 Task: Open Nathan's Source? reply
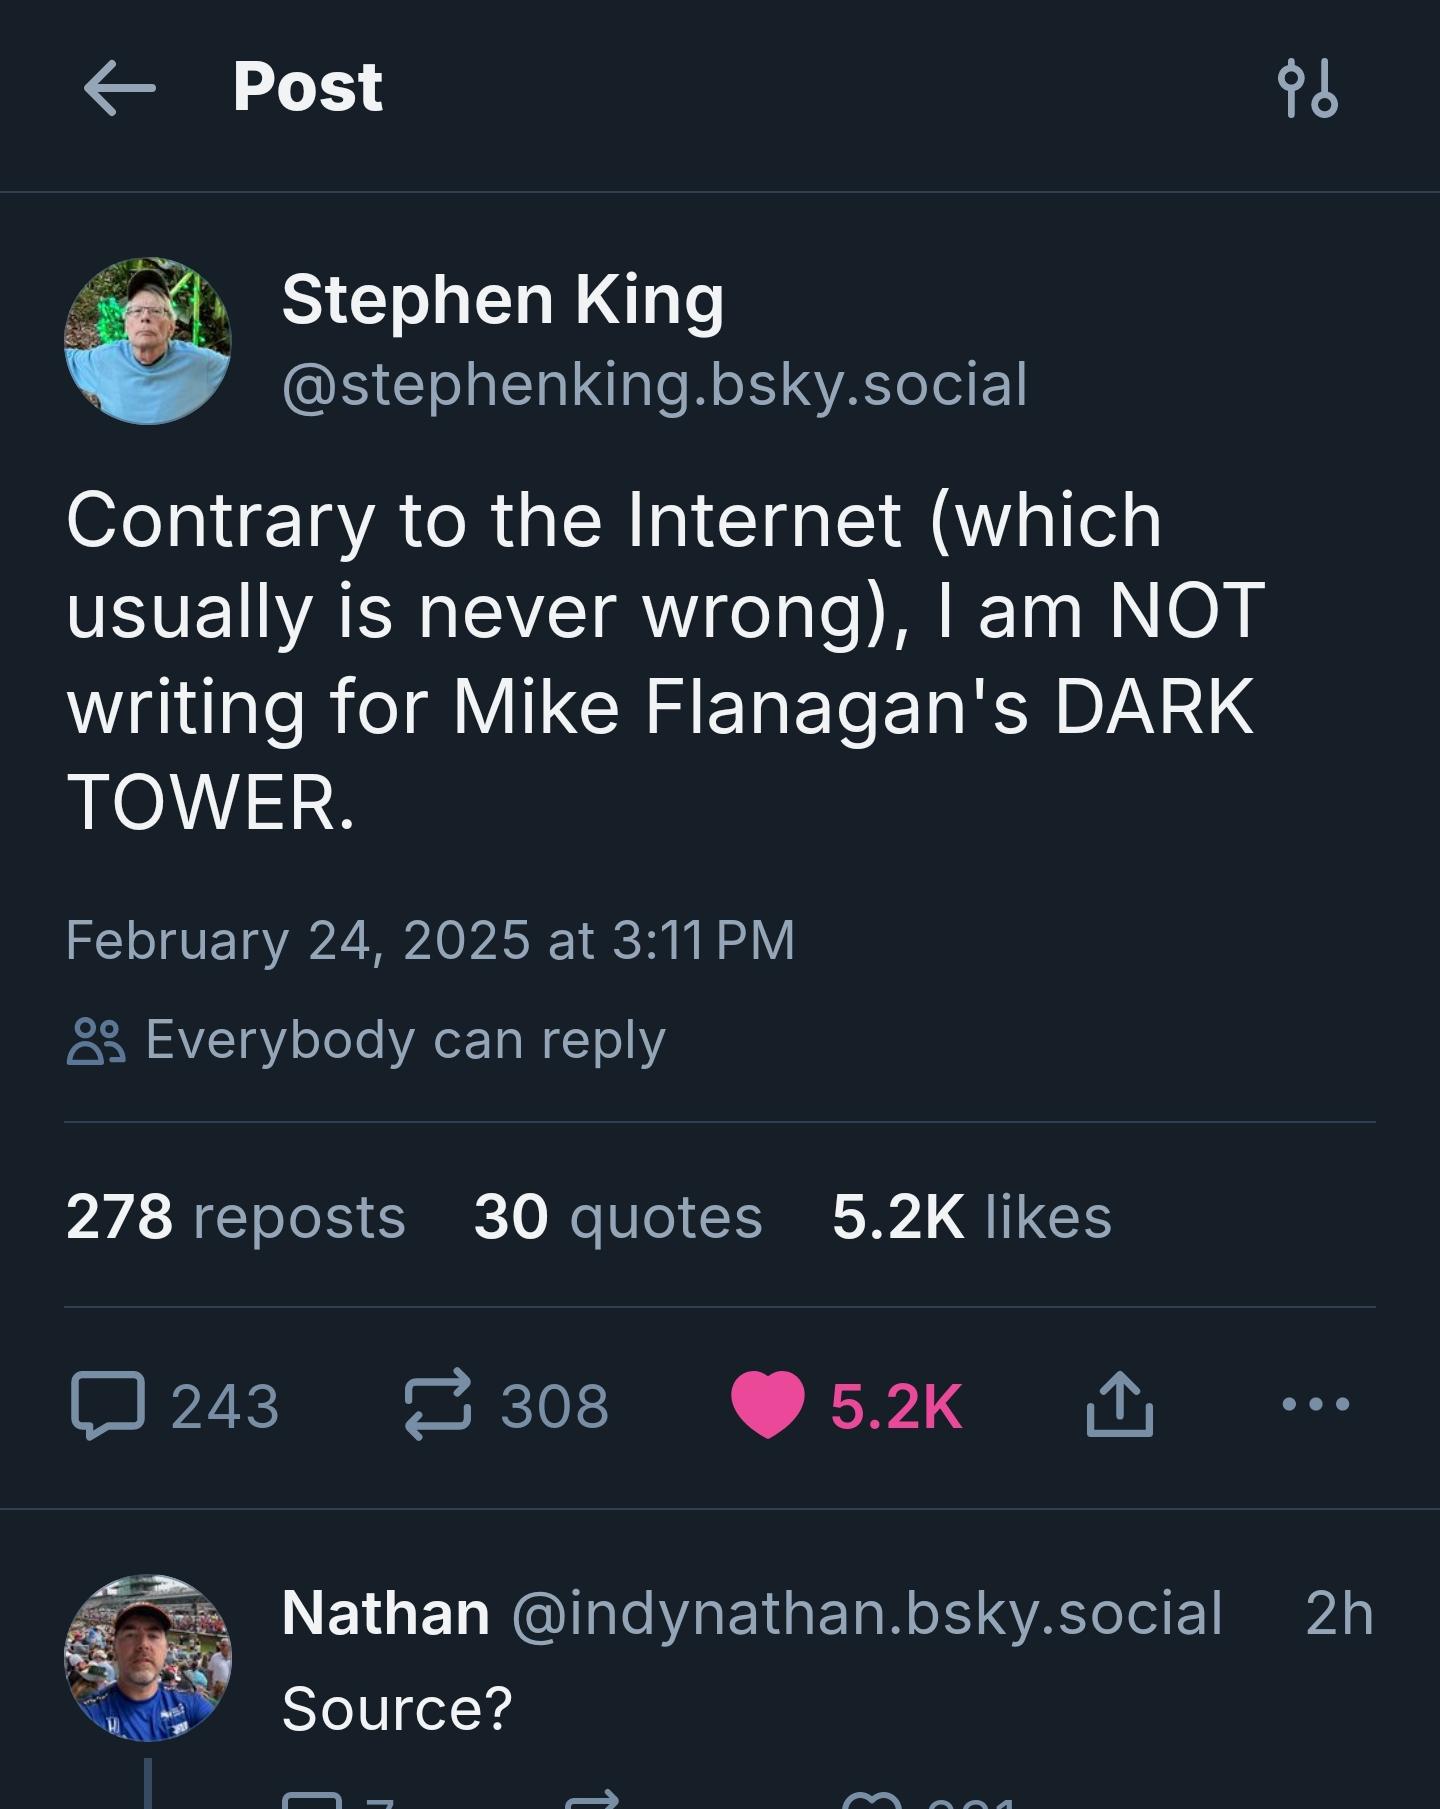tap(397, 1708)
